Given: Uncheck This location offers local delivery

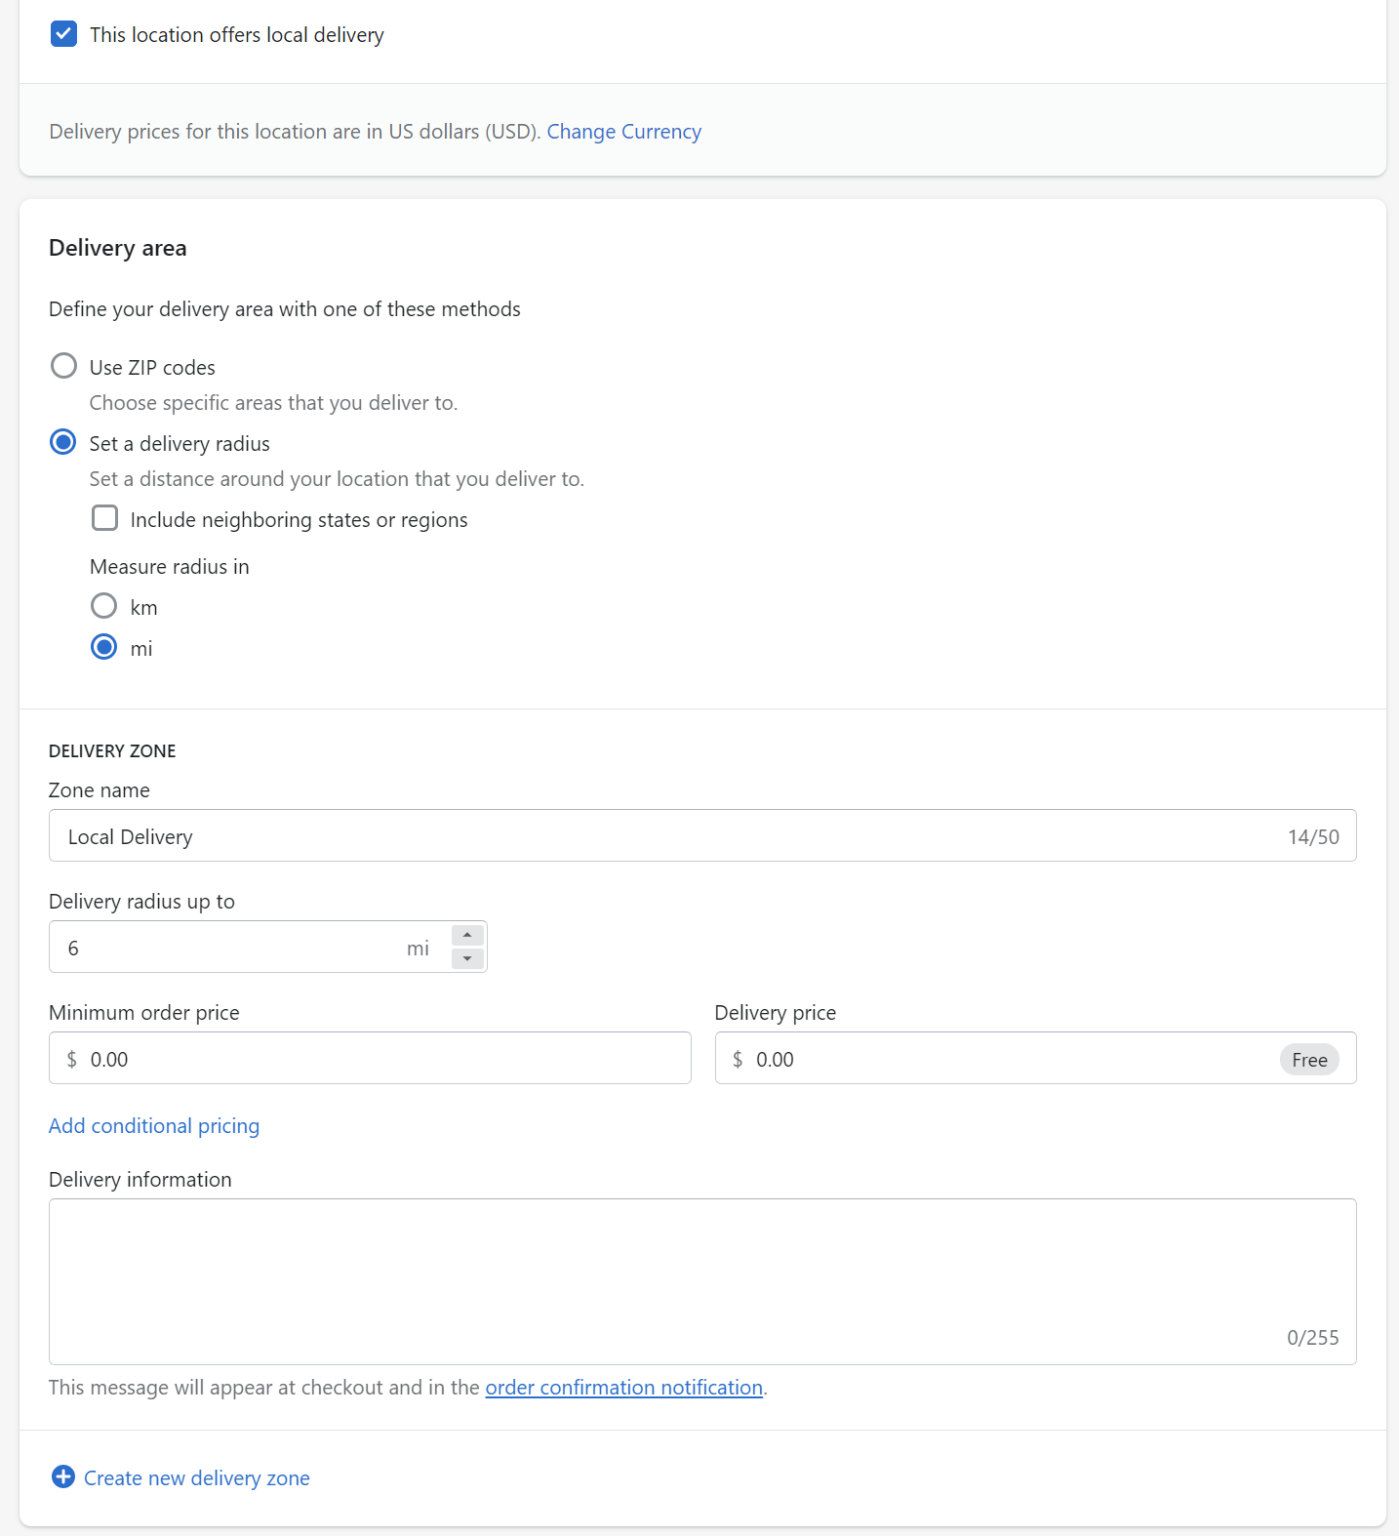Looking at the screenshot, I should point(64,33).
